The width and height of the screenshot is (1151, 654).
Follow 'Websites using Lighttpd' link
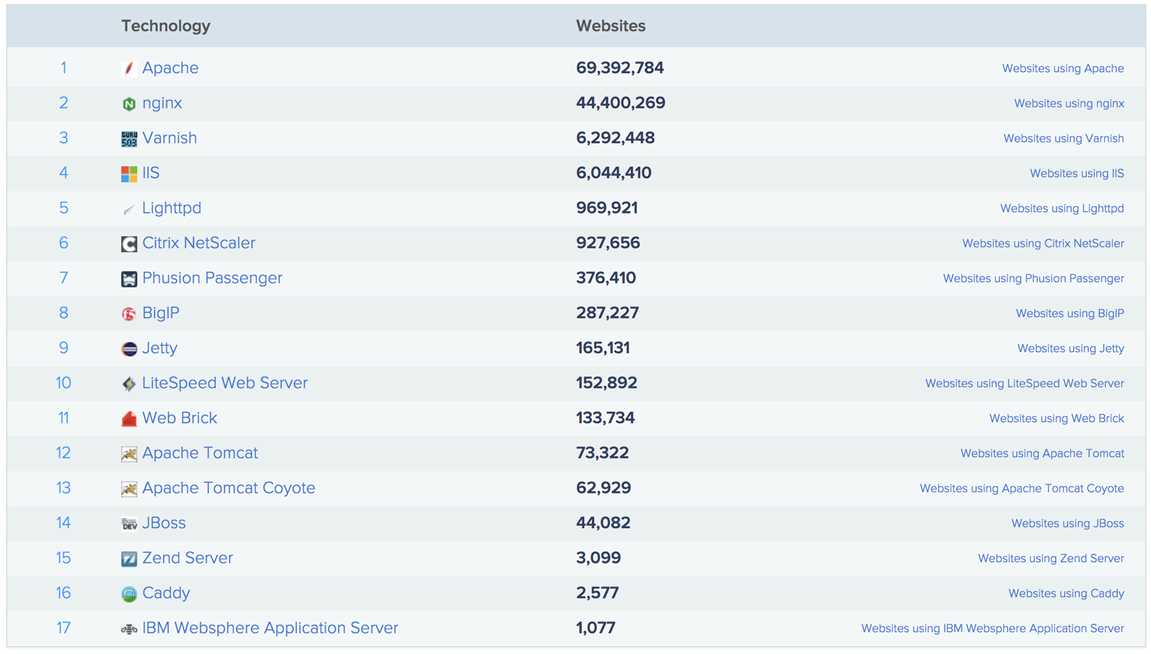(1062, 208)
